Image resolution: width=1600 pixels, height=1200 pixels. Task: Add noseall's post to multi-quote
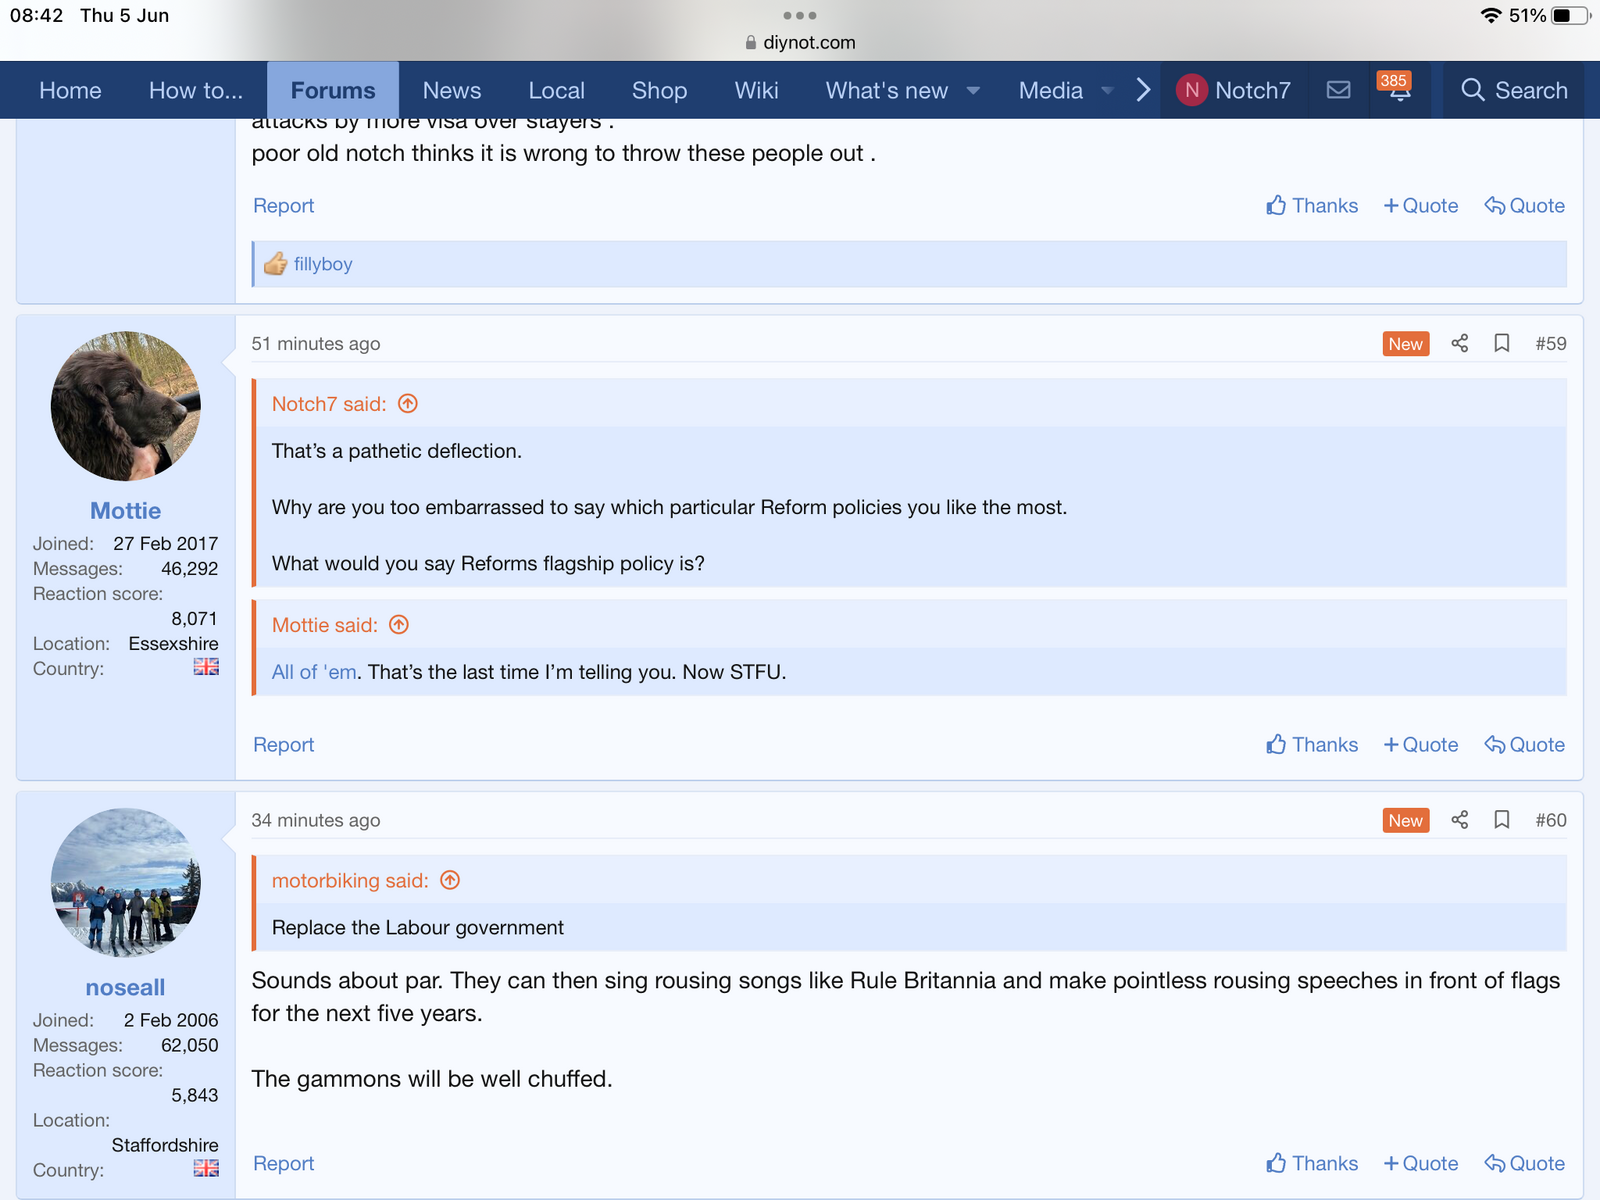1421,1163
